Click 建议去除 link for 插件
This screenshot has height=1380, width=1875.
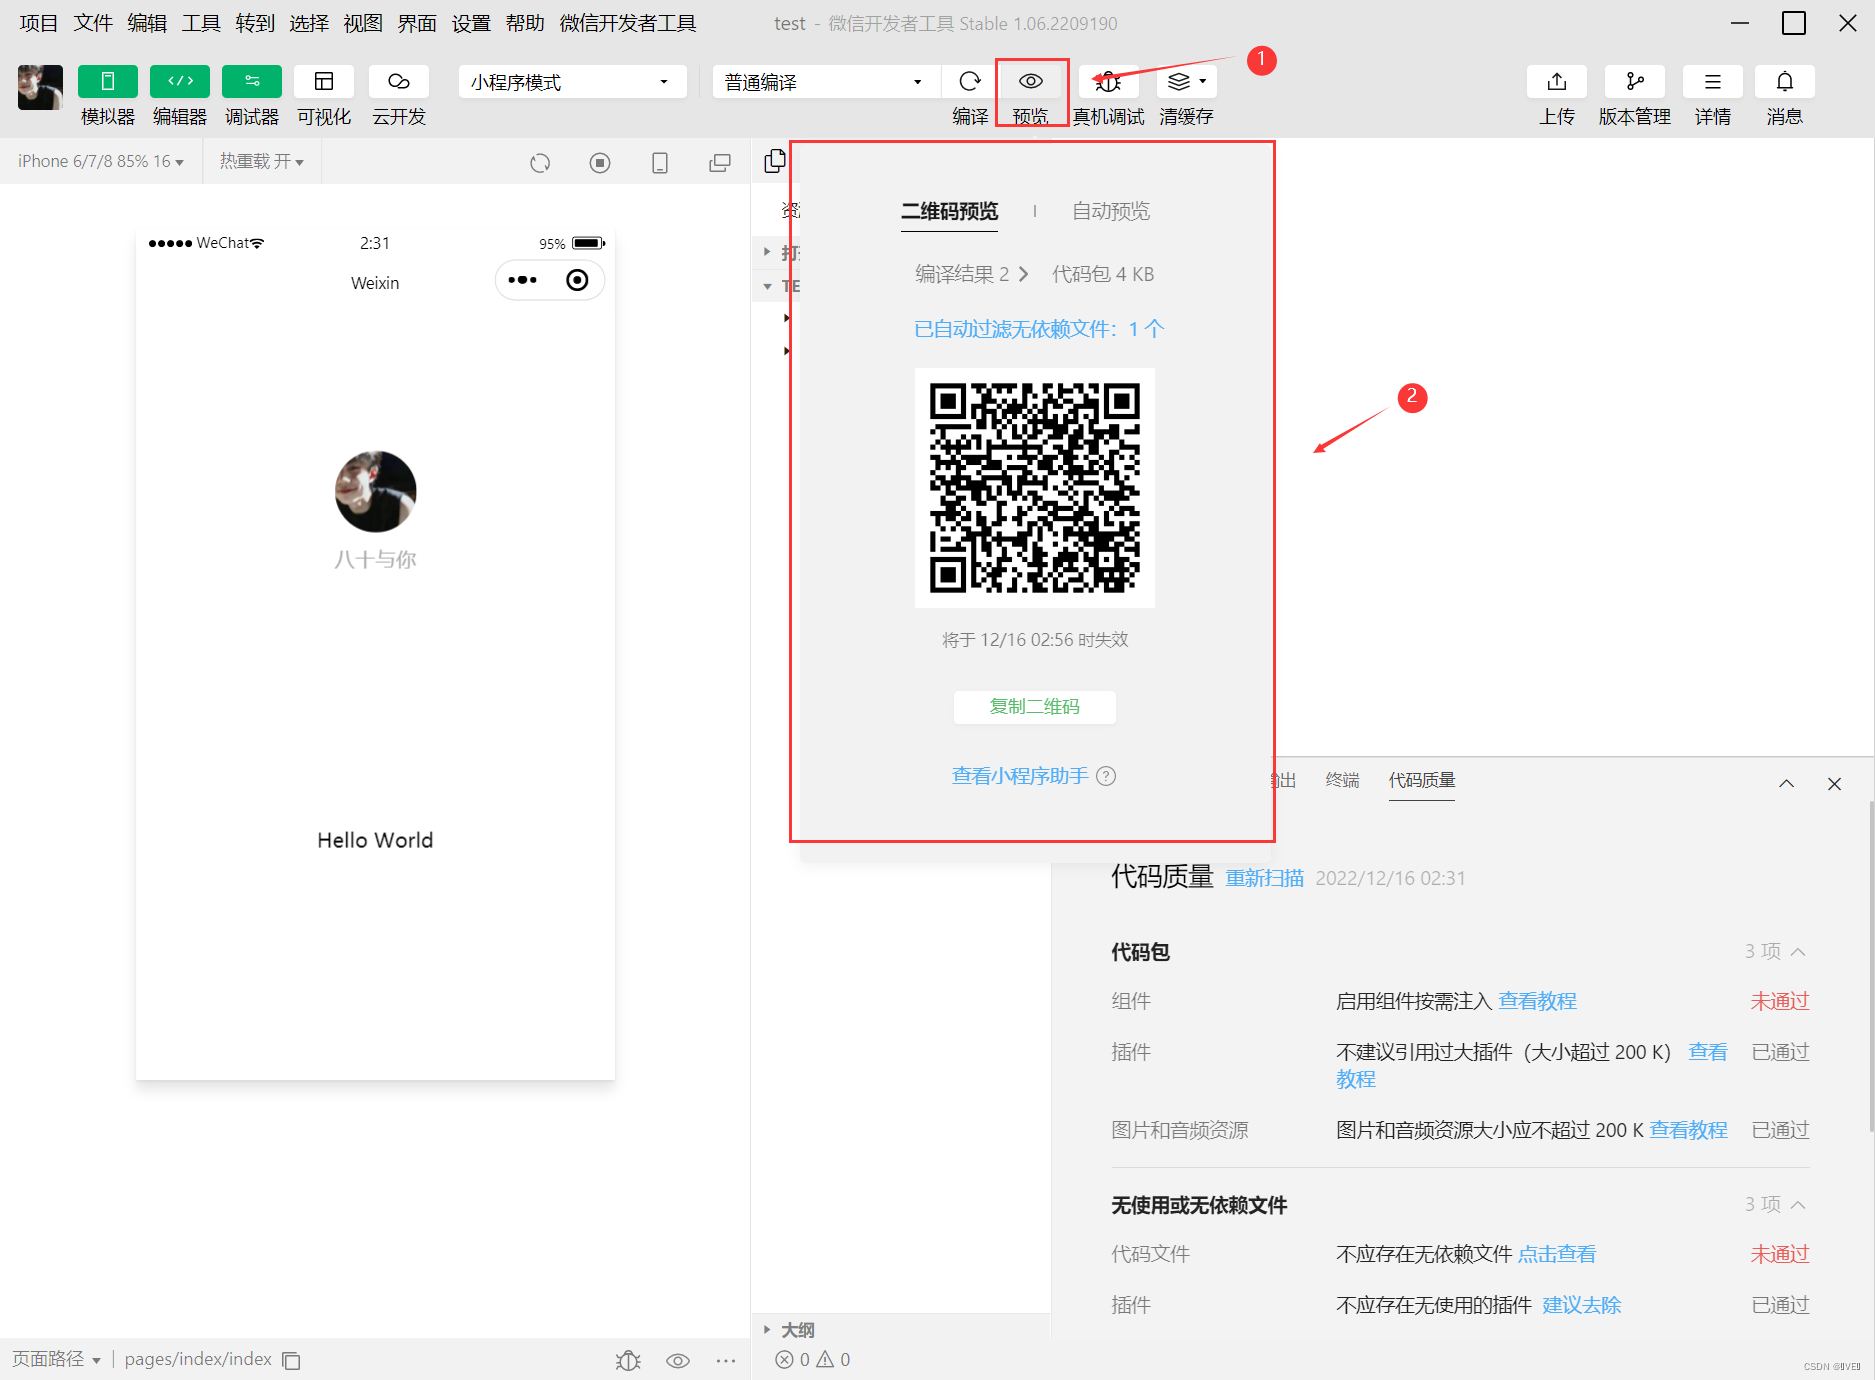point(1581,1305)
